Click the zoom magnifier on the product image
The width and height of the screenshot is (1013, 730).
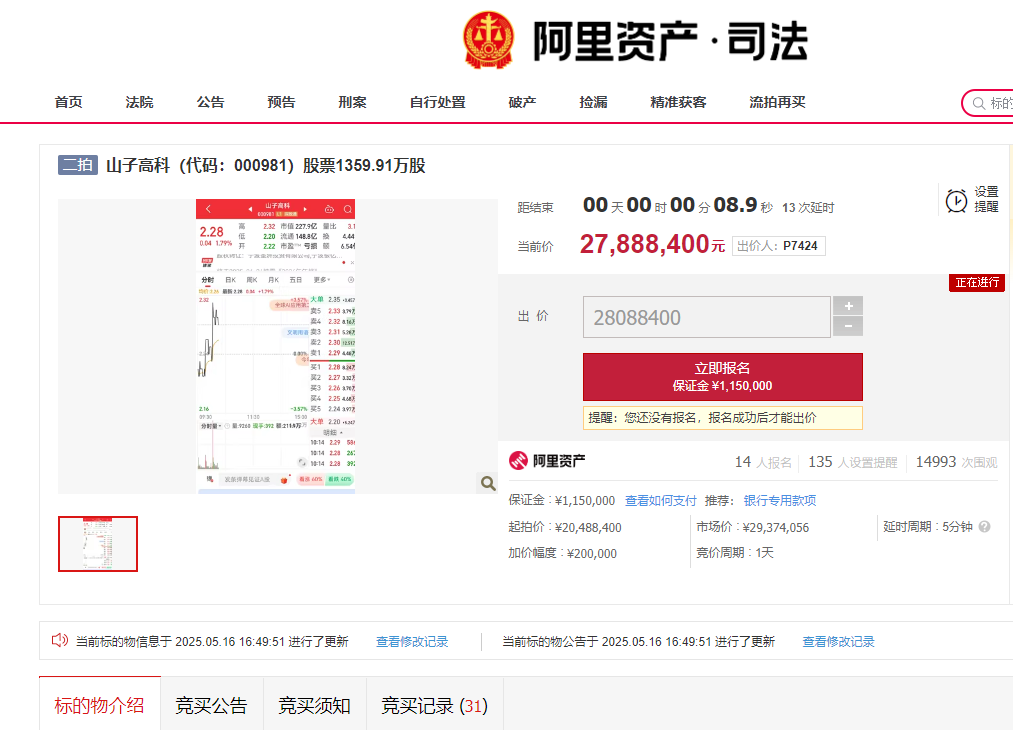coord(488,483)
